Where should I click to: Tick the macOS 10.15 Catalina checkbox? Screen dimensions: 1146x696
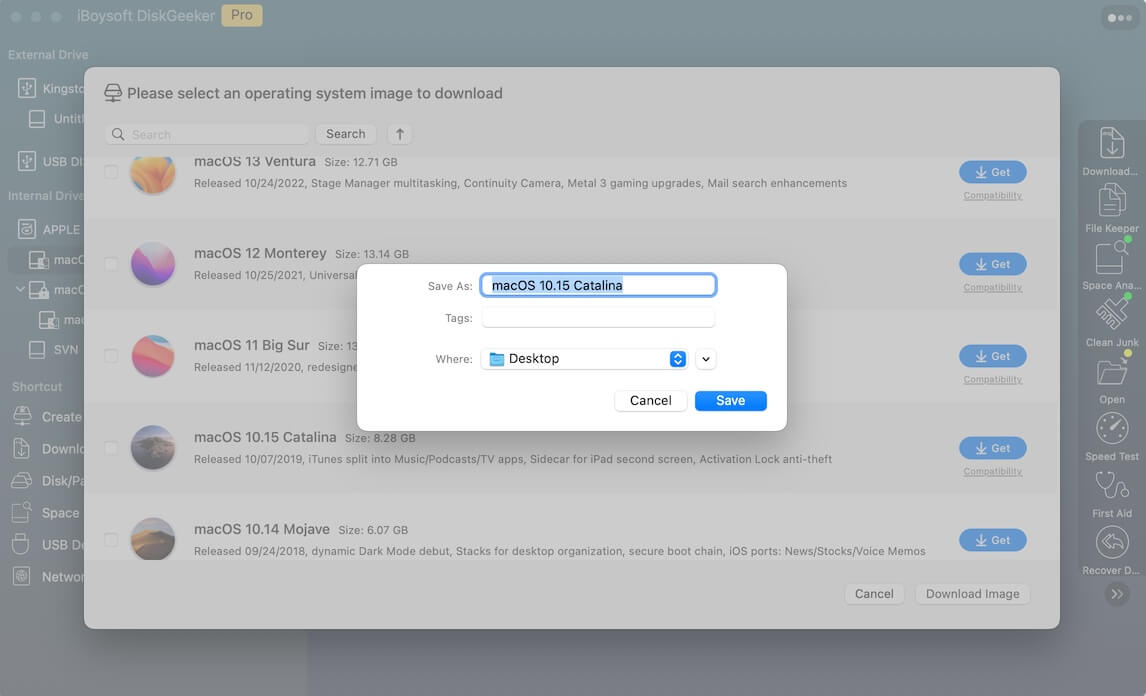tap(111, 448)
